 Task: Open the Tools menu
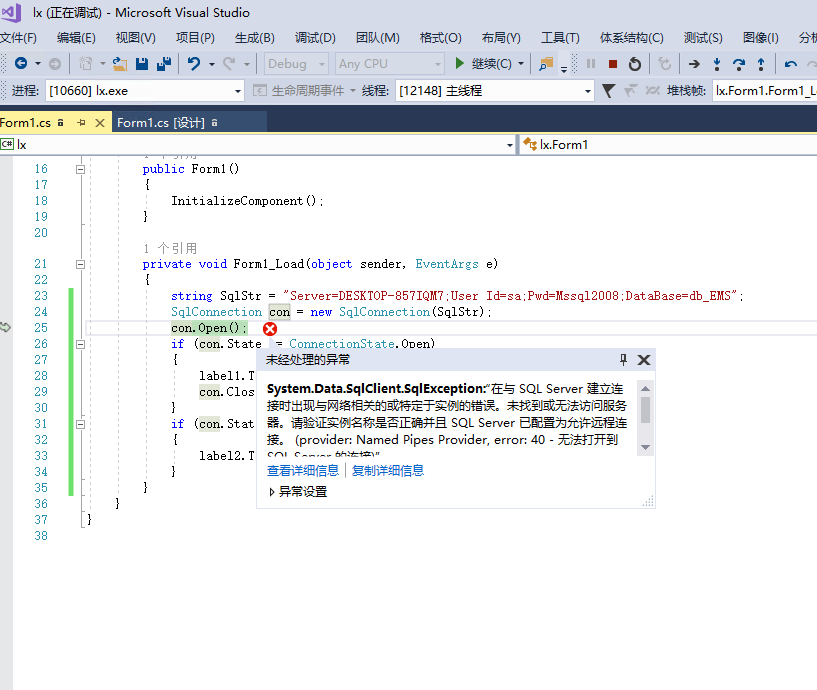560,38
